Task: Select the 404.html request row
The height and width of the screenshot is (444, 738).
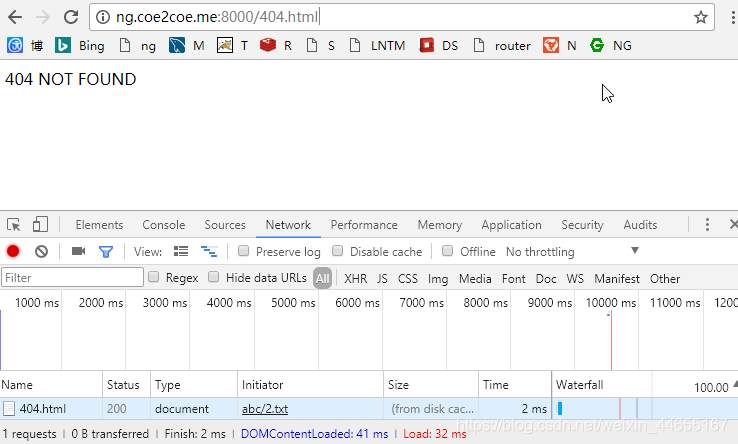Action: point(369,409)
